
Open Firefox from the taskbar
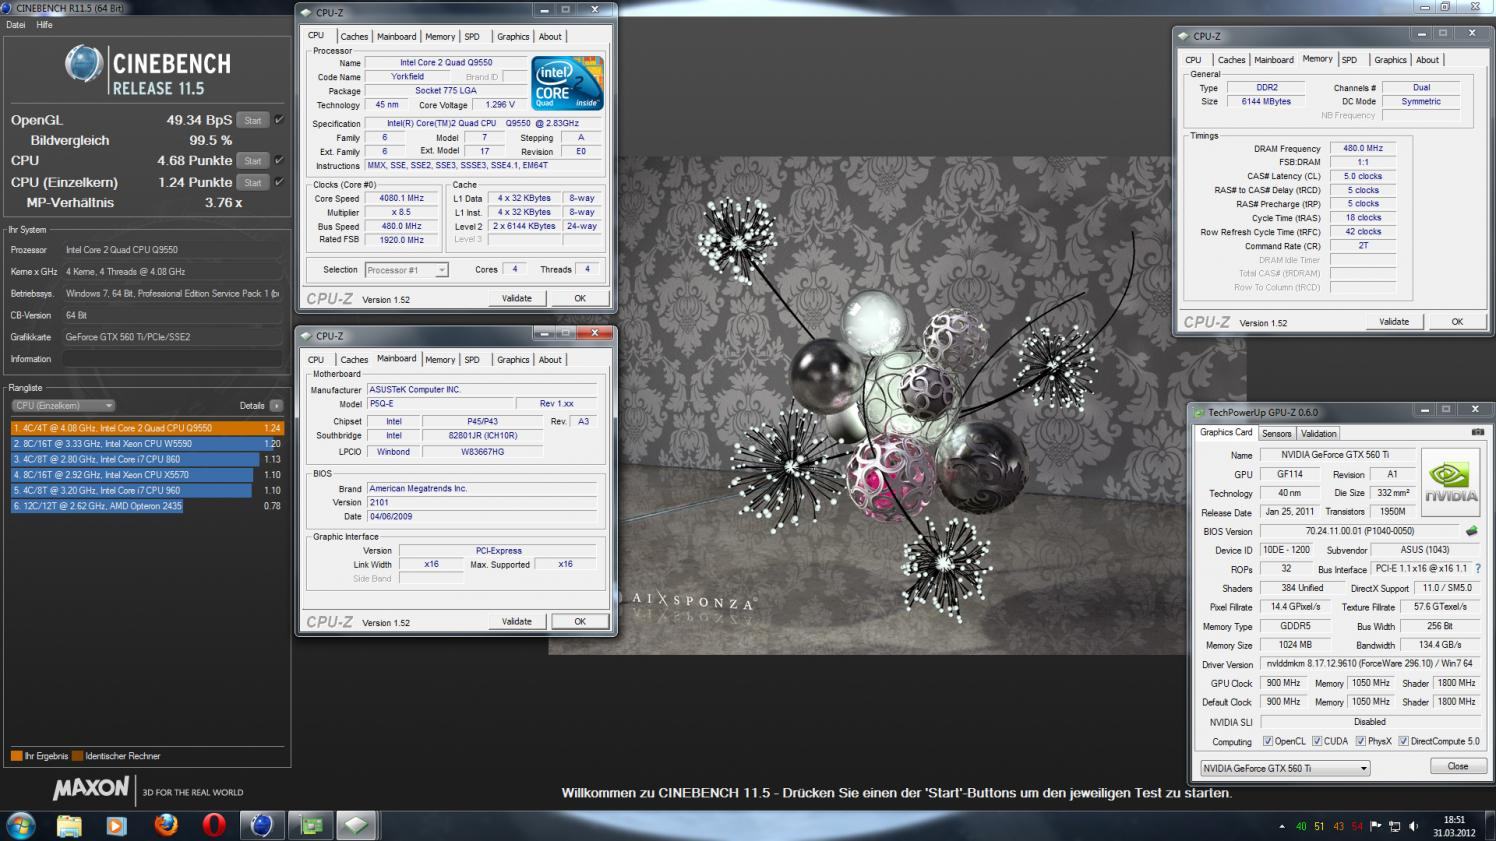pyautogui.click(x=166, y=825)
